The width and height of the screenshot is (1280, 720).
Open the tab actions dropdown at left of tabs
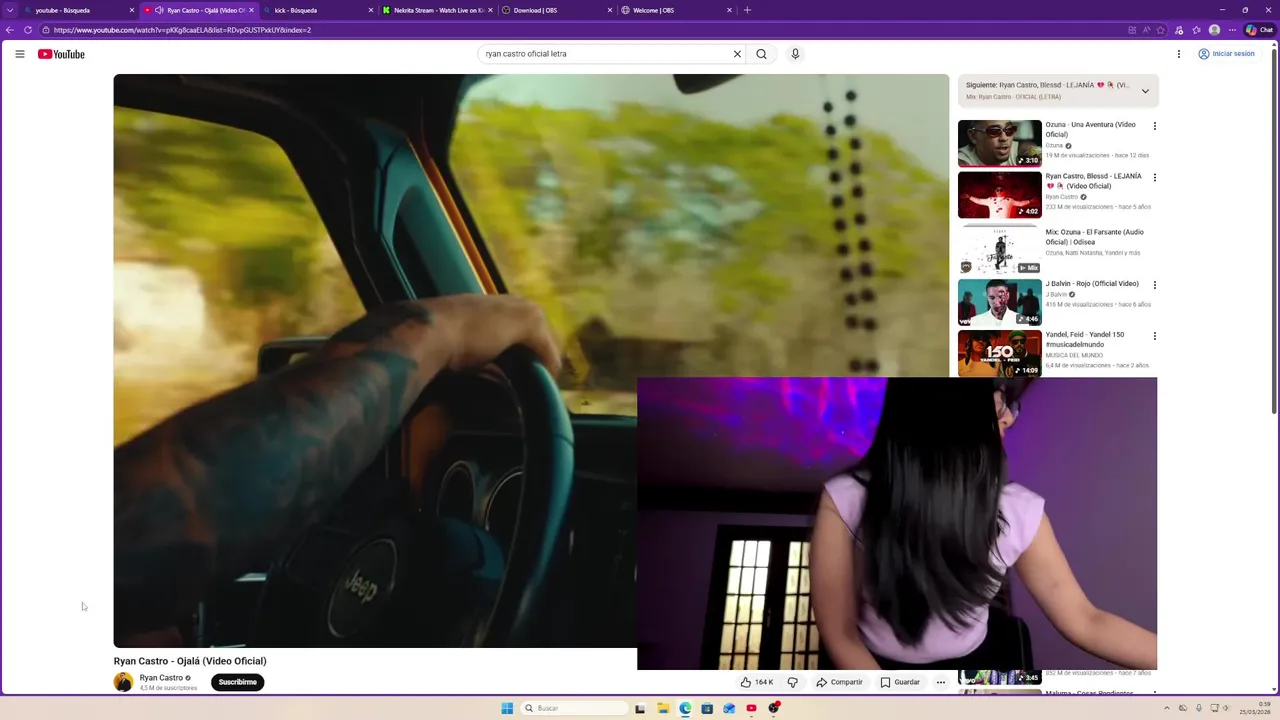point(10,10)
